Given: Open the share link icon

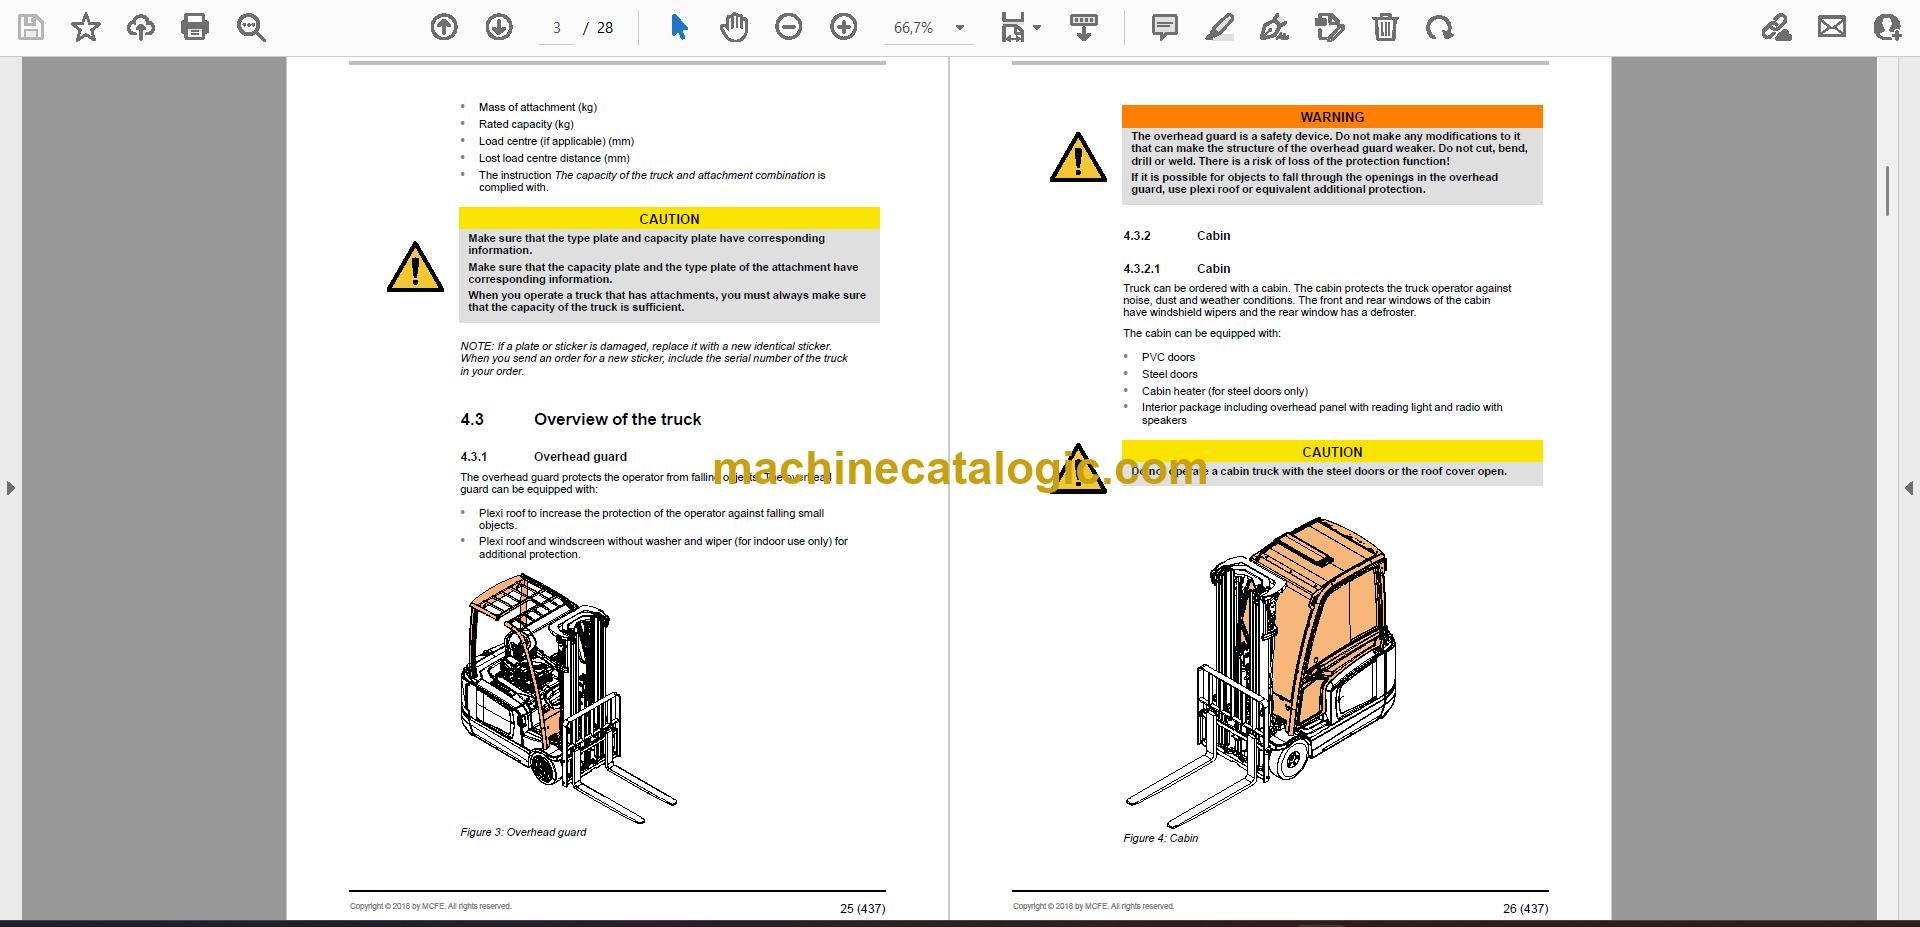Looking at the screenshot, I should (1777, 27).
